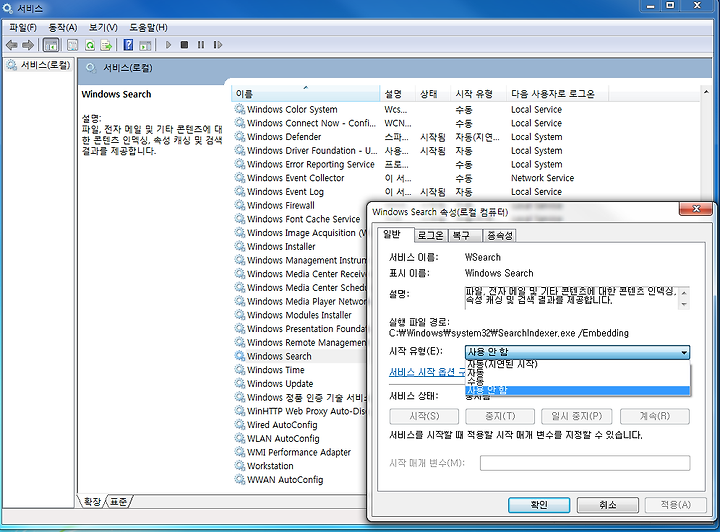The height and width of the screenshot is (532, 720).
Task: Open the 도움말(H) menu
Action: (x=148, y=28)
